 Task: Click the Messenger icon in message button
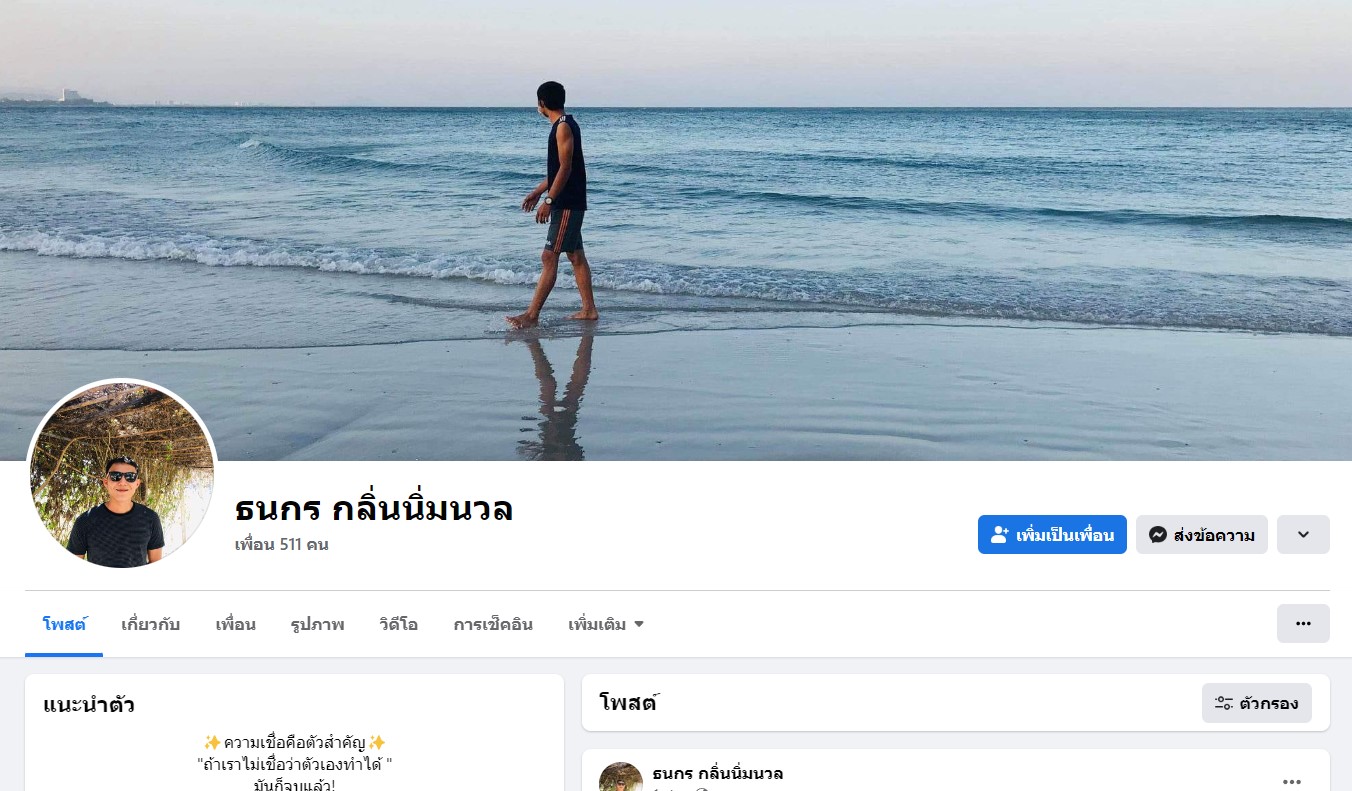(1158, 535)
